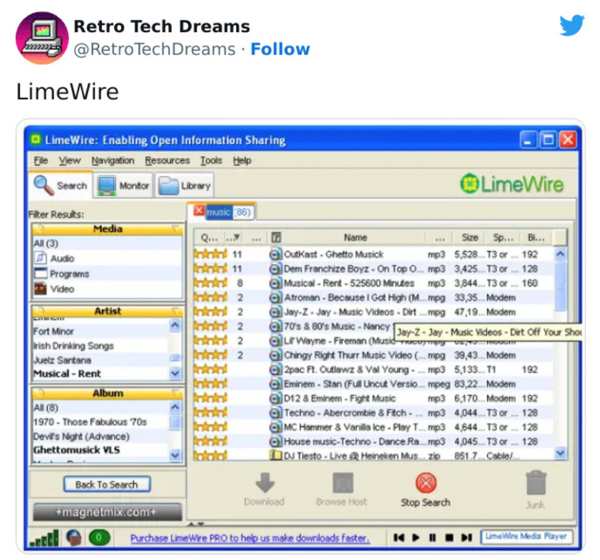
Task: Sort by the Quality column header
Action: (209, 237)
